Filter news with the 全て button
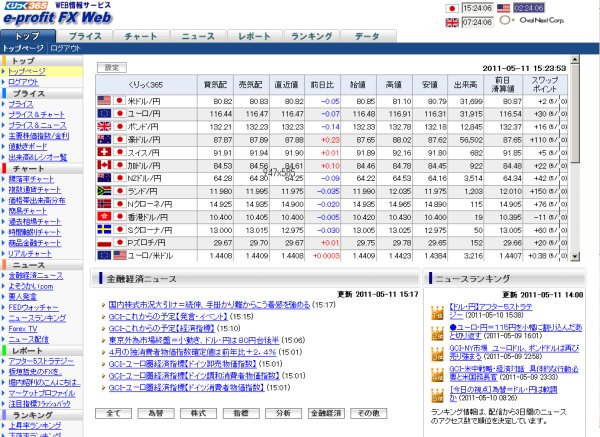 click(113, 413)
